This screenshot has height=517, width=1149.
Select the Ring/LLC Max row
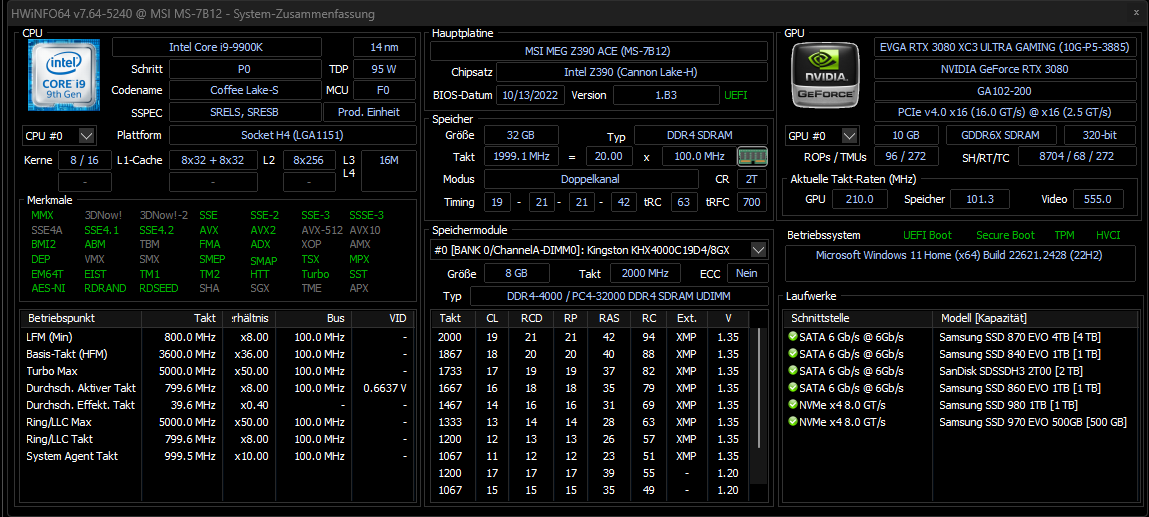coord(218,422)
